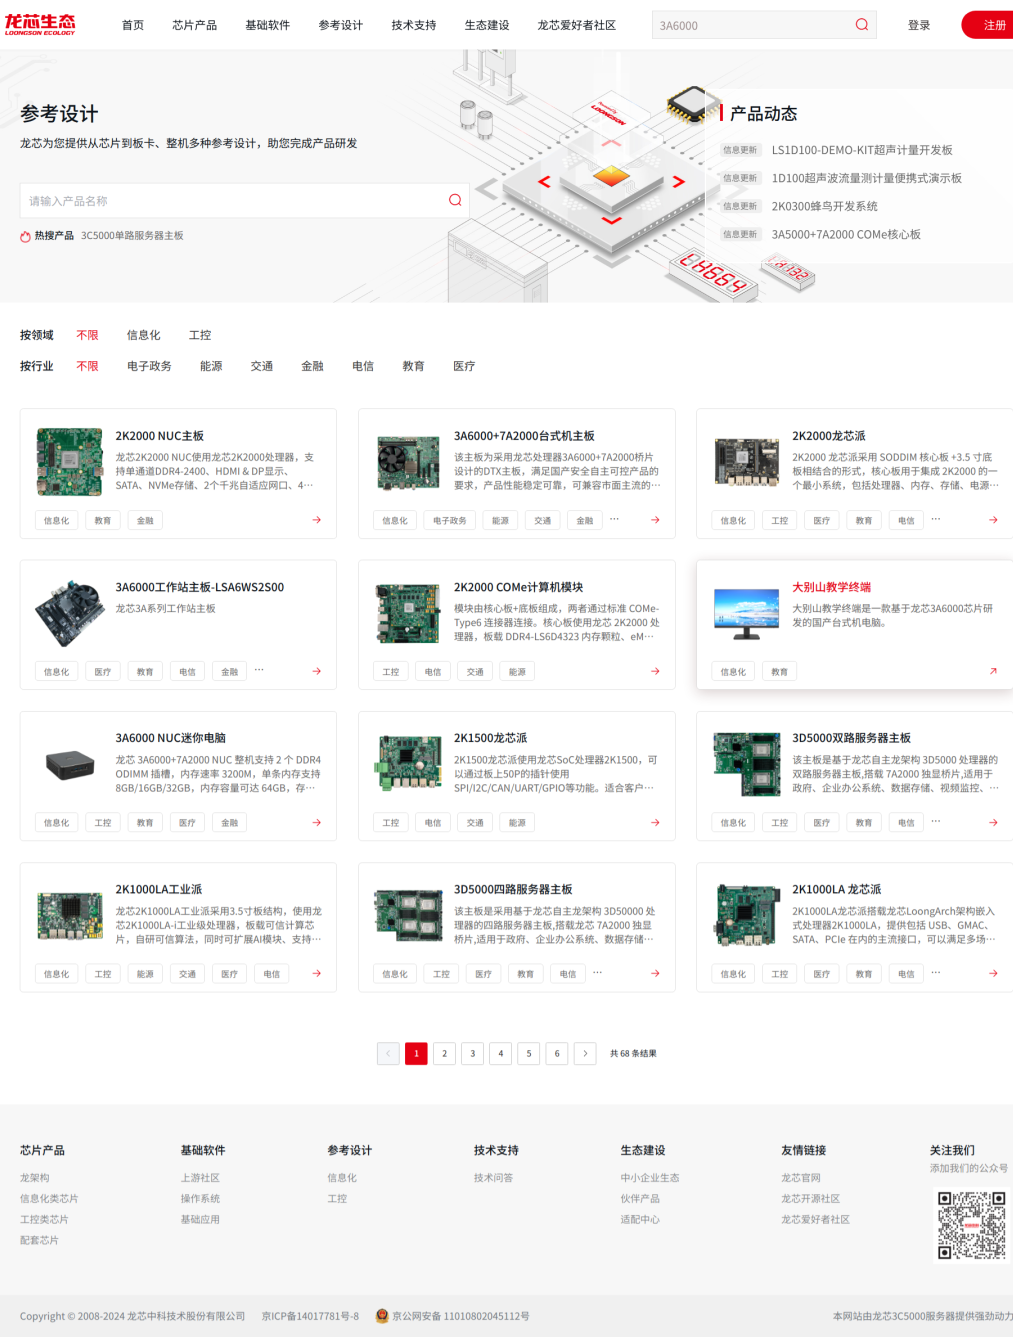The height and width of the screenshot is (1337, 1013).
Task: Open 2K2000 NUC主板 via its red arrow
Action: click(316, 520)
